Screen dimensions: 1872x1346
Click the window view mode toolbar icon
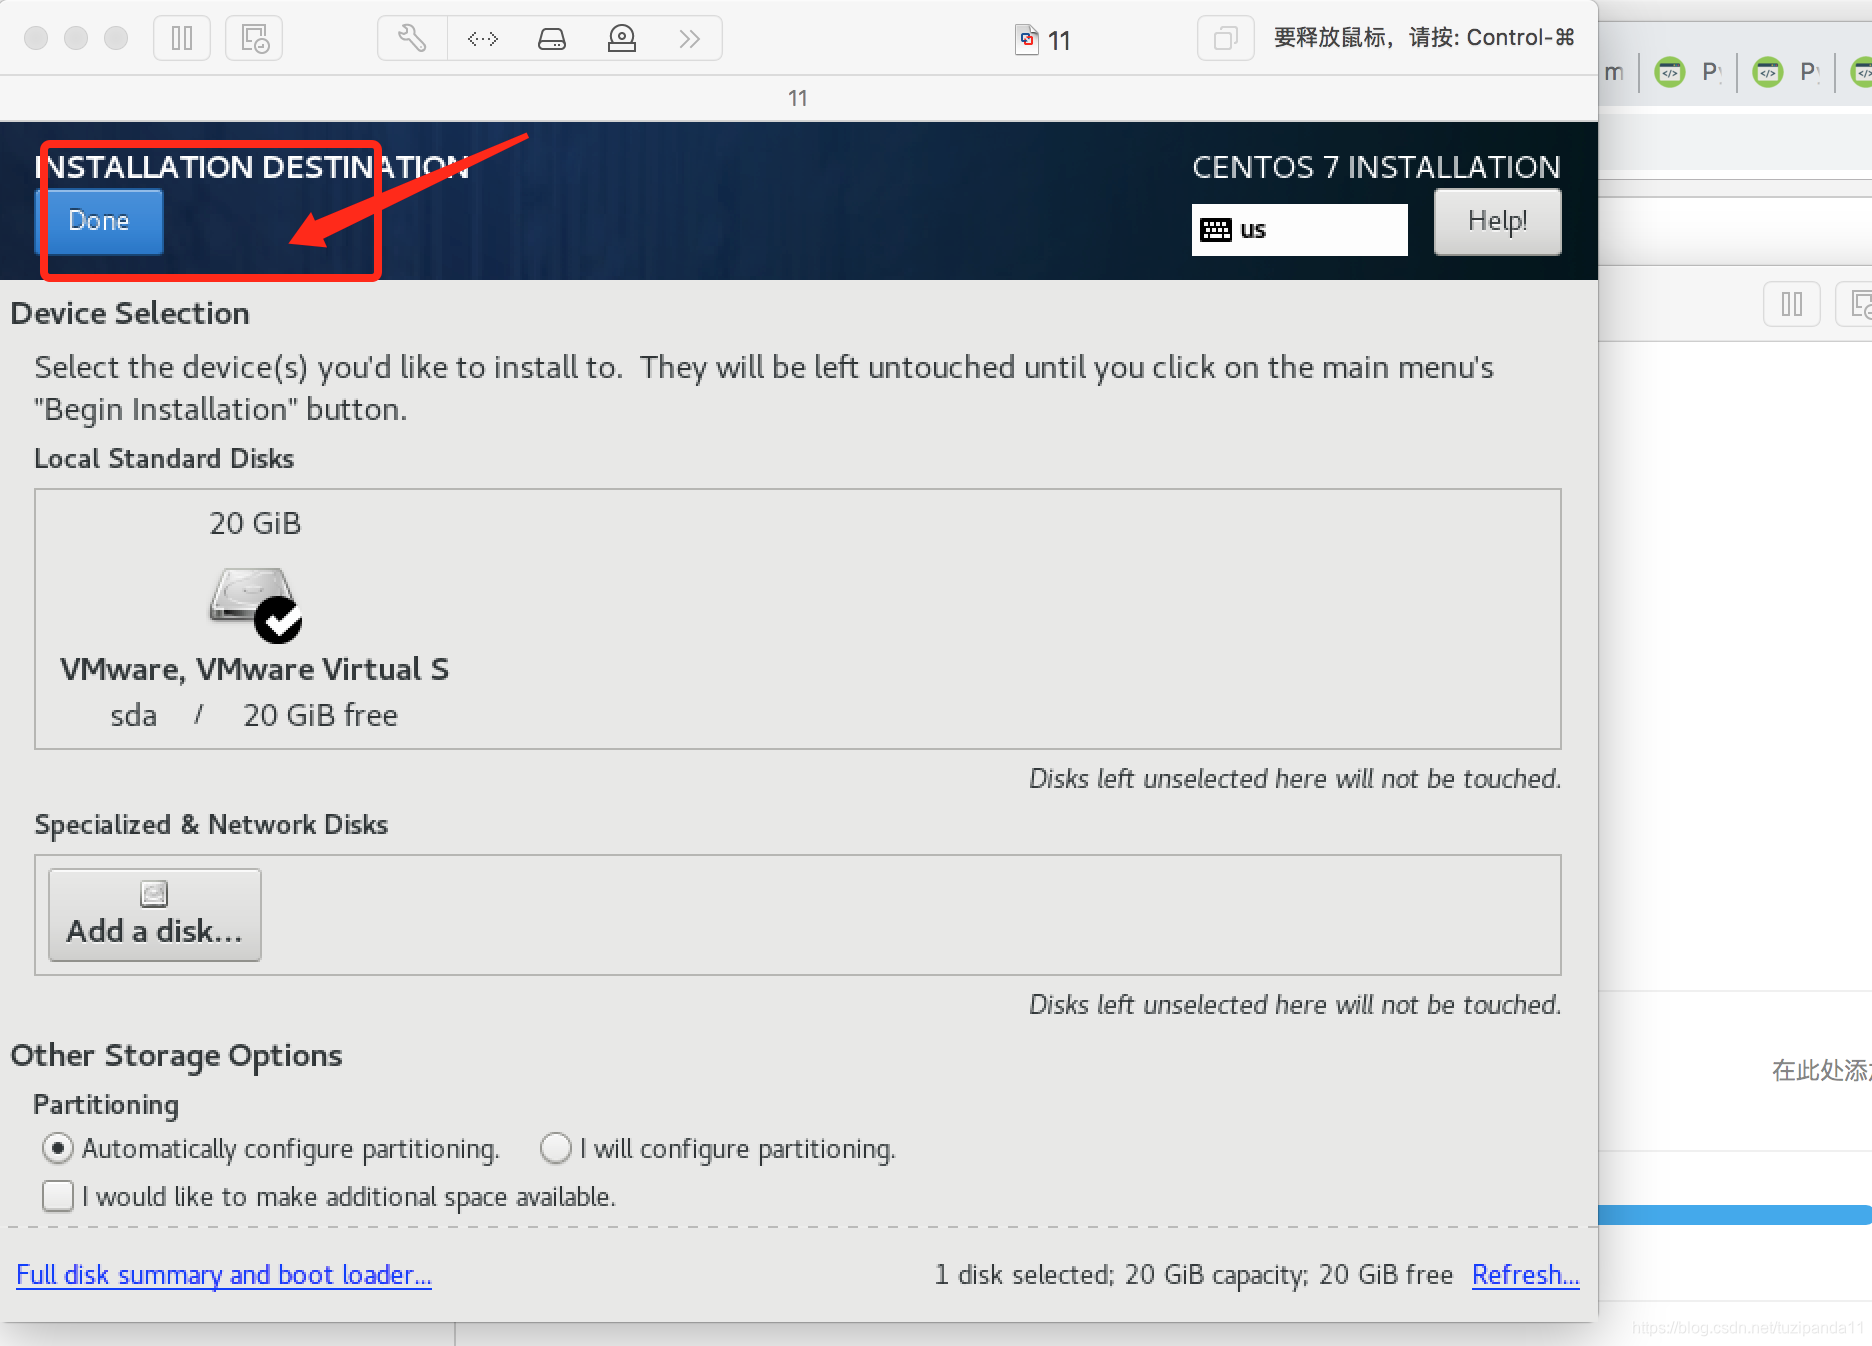coord(1225,39)
